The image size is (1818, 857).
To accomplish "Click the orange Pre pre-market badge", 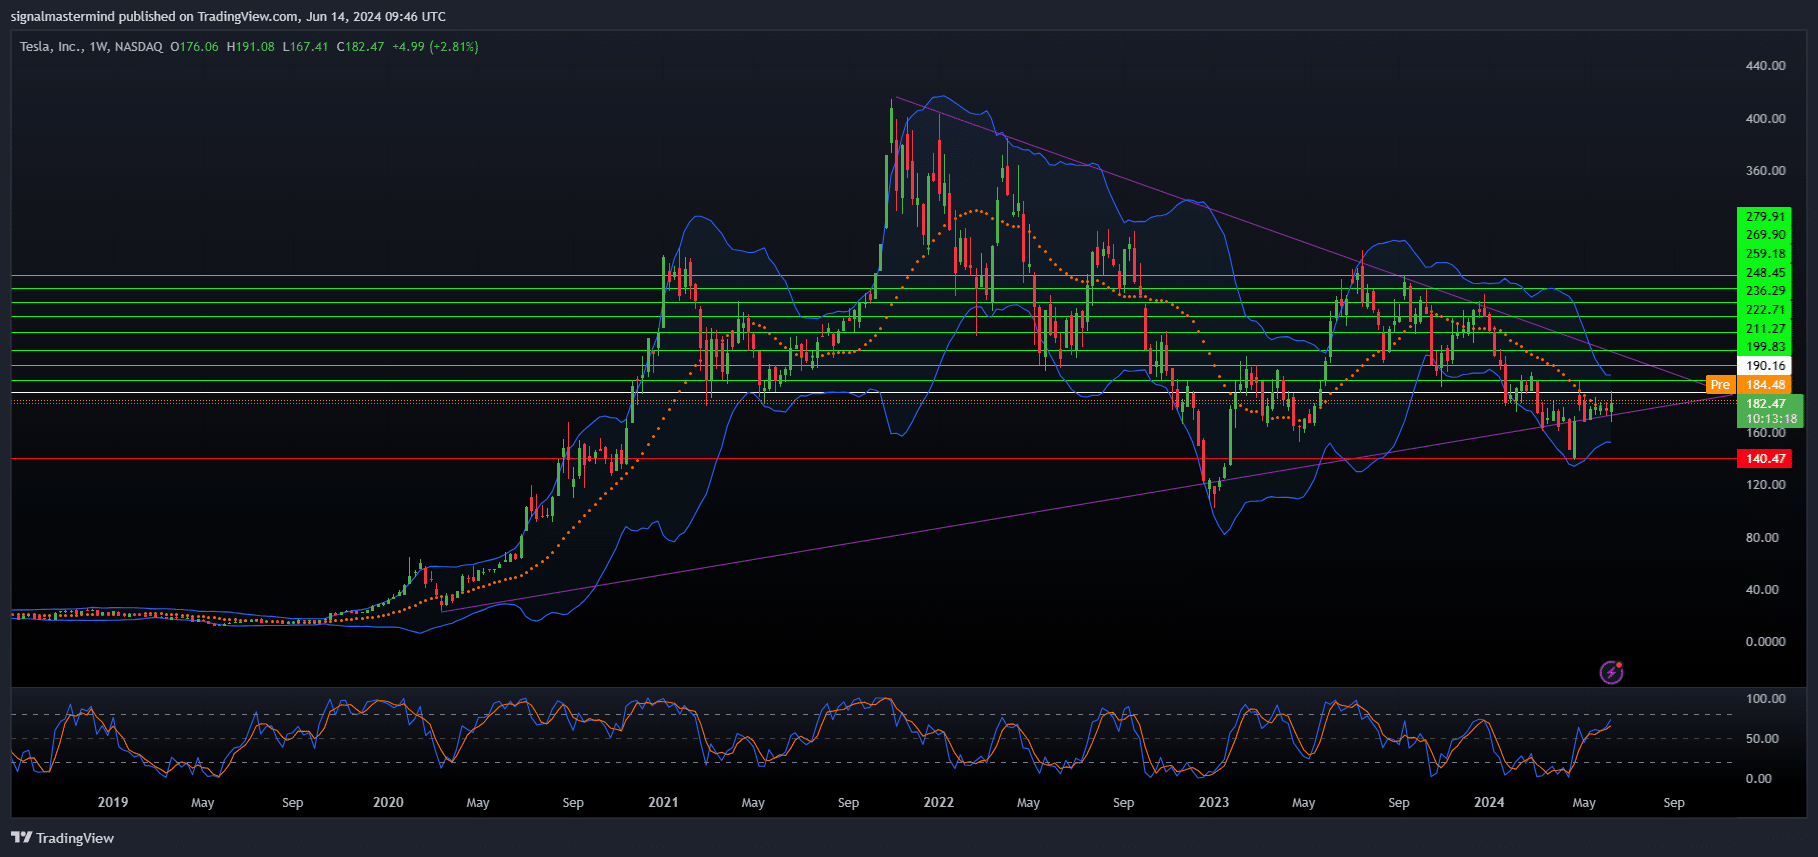I will (1720, 385).
